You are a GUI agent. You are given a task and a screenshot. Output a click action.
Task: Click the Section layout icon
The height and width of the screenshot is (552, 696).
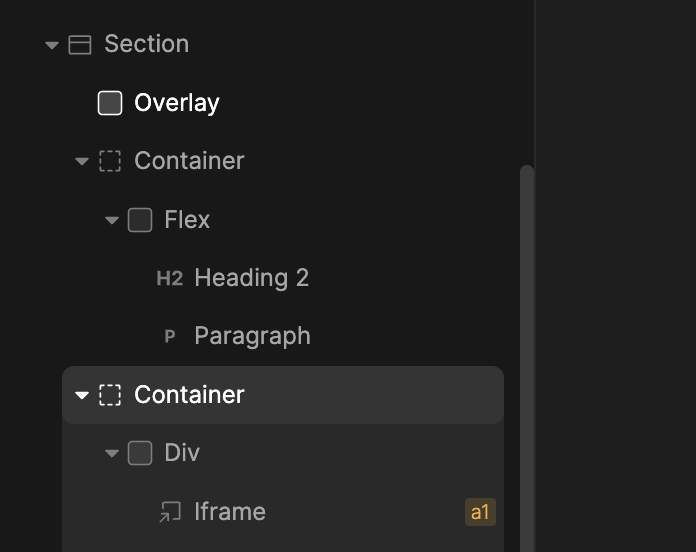[x=80, y=45]
